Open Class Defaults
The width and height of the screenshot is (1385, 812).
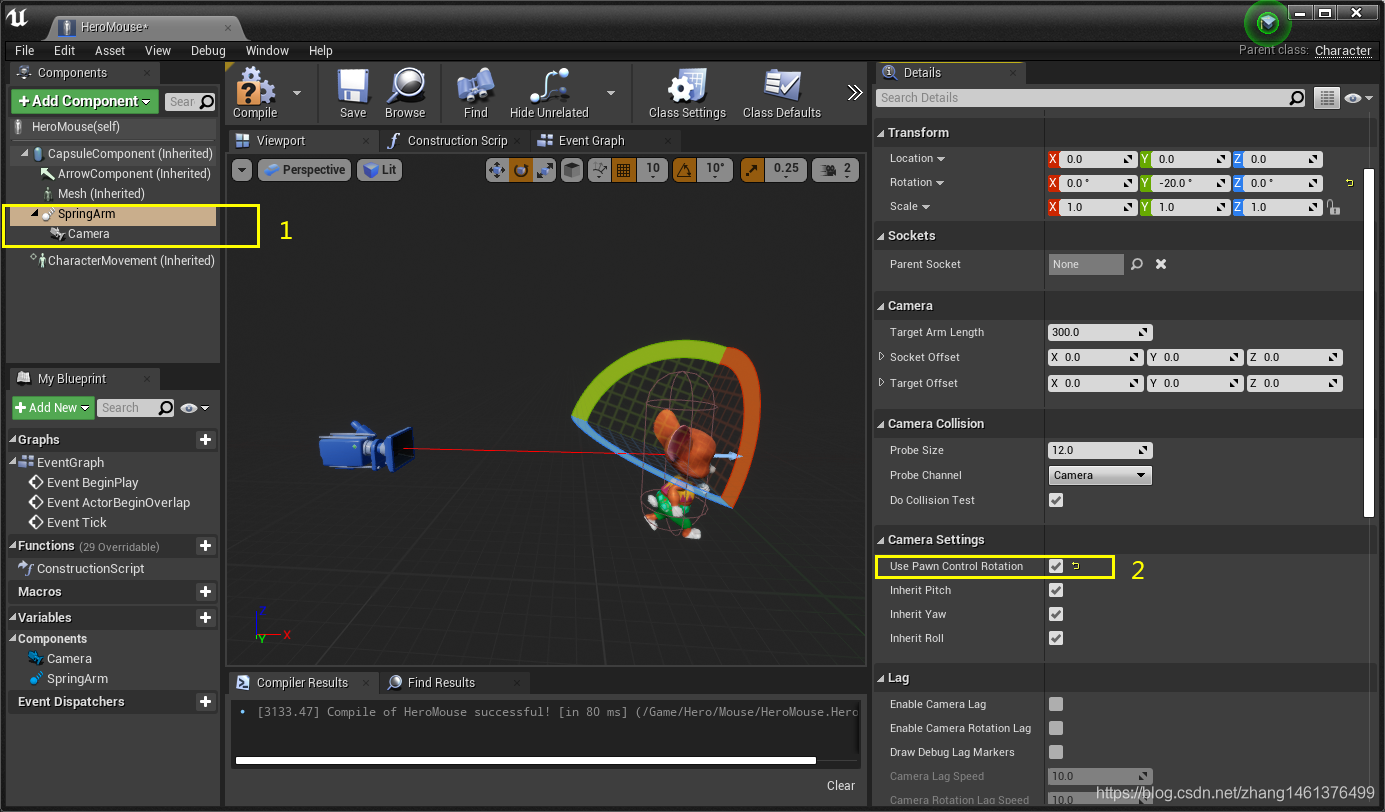click(782, 86)
